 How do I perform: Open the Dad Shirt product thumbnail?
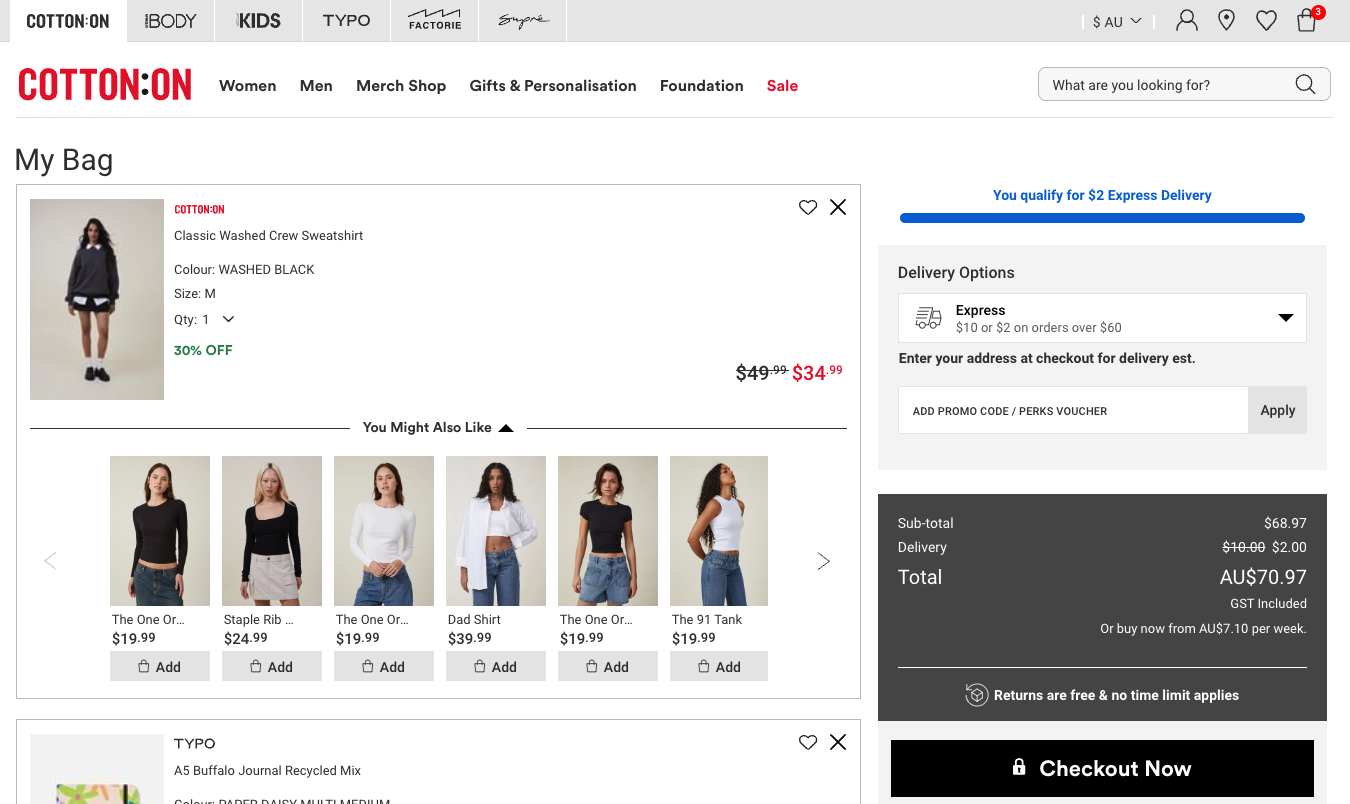click(x=496, y=531)
